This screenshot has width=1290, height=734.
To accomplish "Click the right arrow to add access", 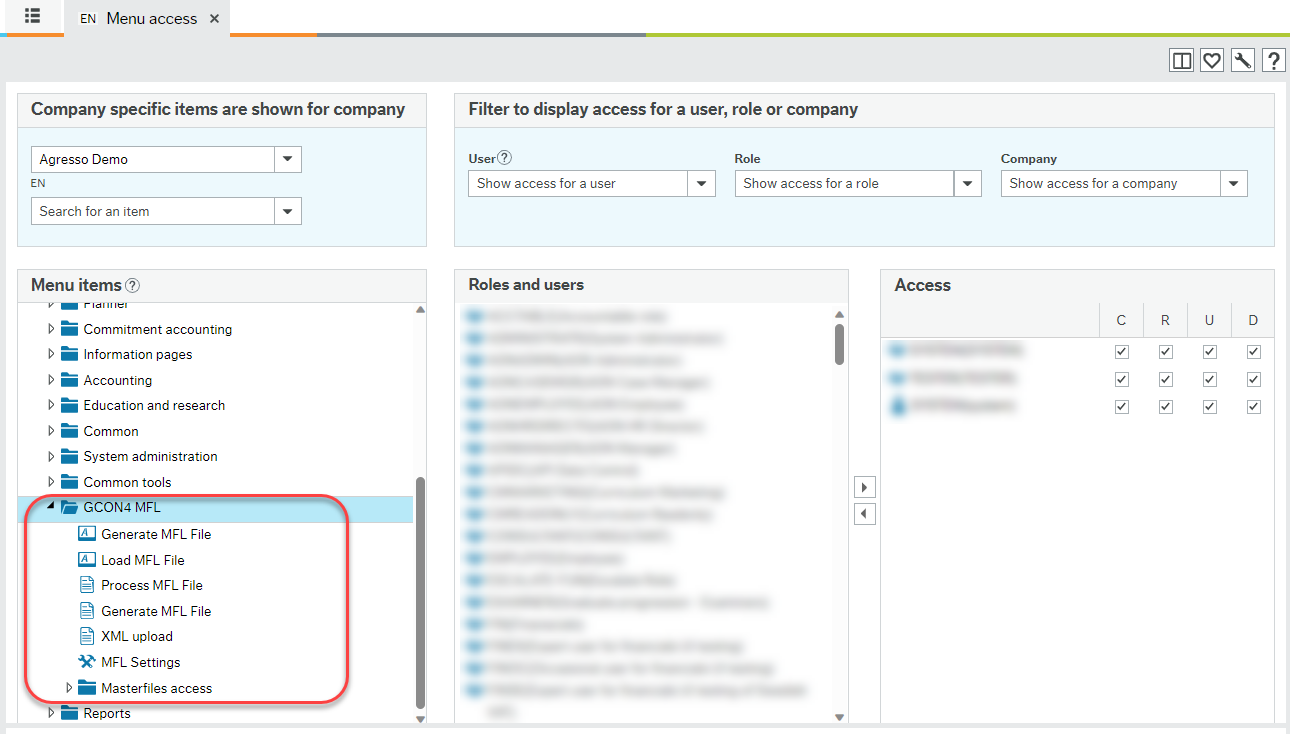I will point(866,487).
